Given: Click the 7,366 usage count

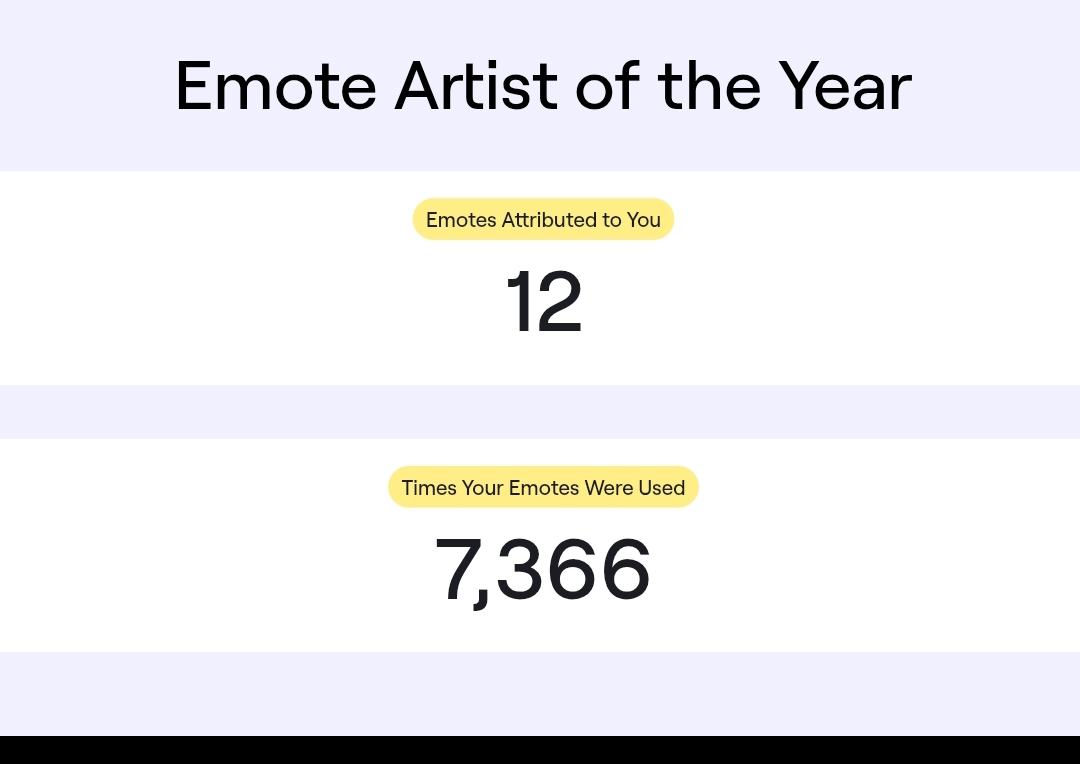Looking at the screenshot, I should [x=543, y=571].
